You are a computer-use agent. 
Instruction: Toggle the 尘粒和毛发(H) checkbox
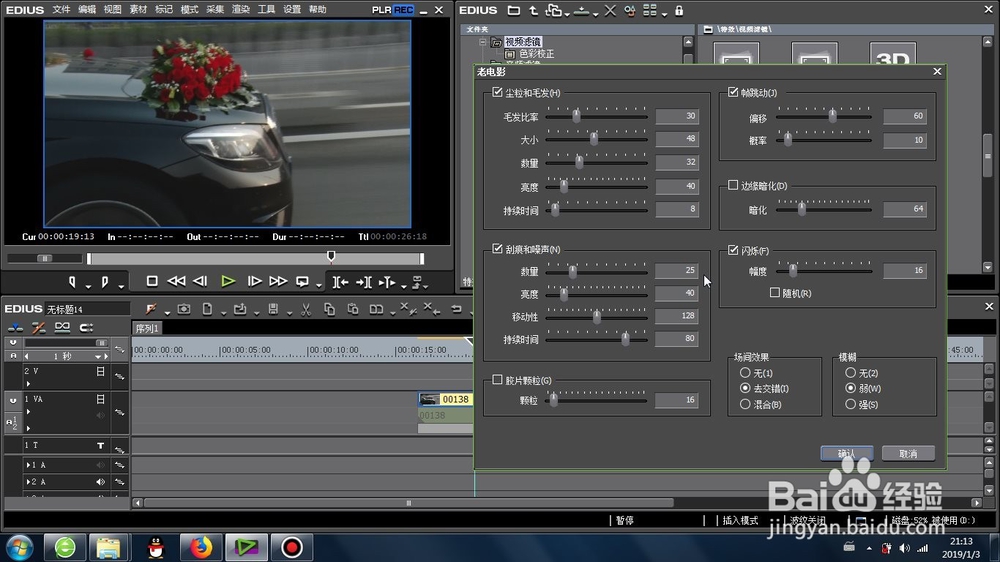[497, 92]
